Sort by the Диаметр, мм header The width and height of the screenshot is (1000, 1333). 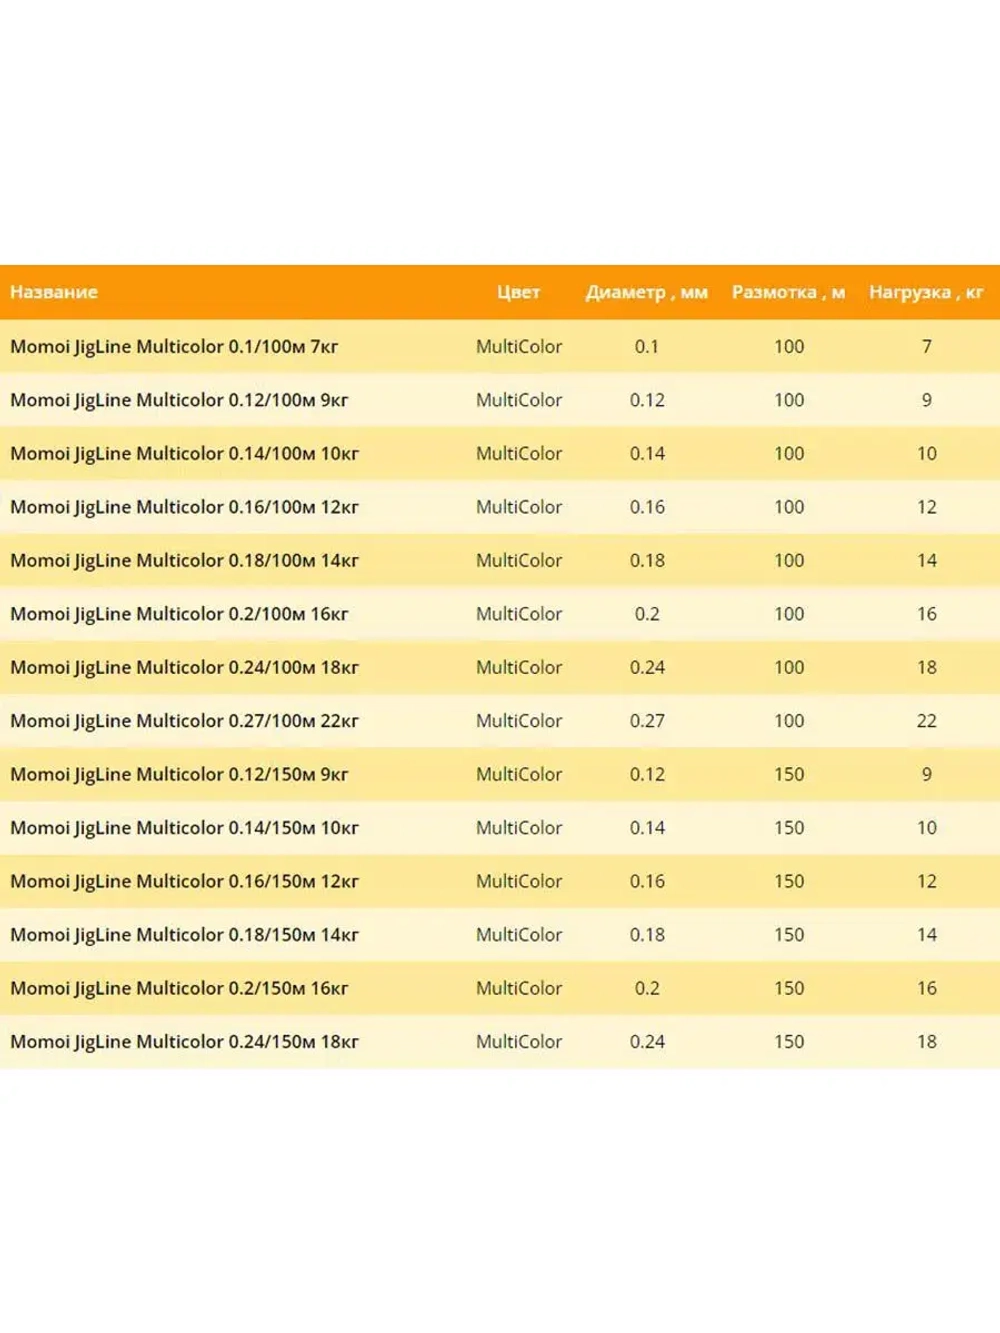click(646, 292)
